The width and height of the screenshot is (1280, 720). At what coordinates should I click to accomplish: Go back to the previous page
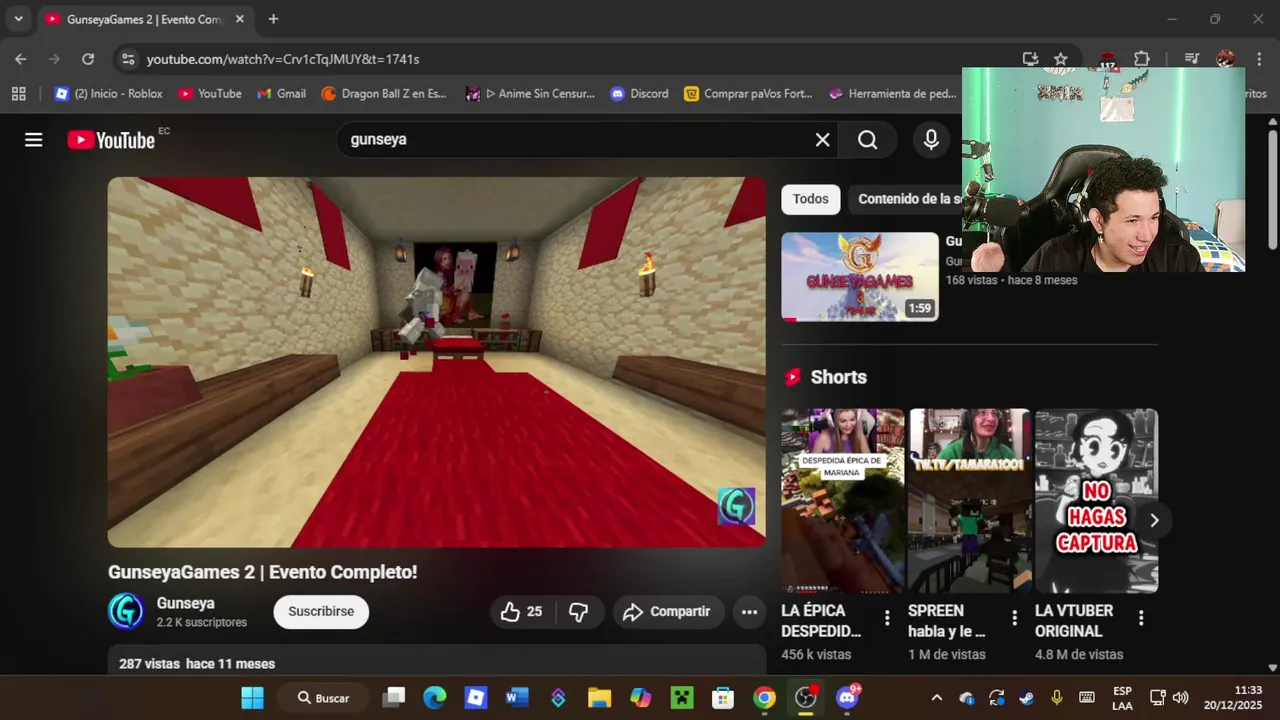(x=21, y=59)
